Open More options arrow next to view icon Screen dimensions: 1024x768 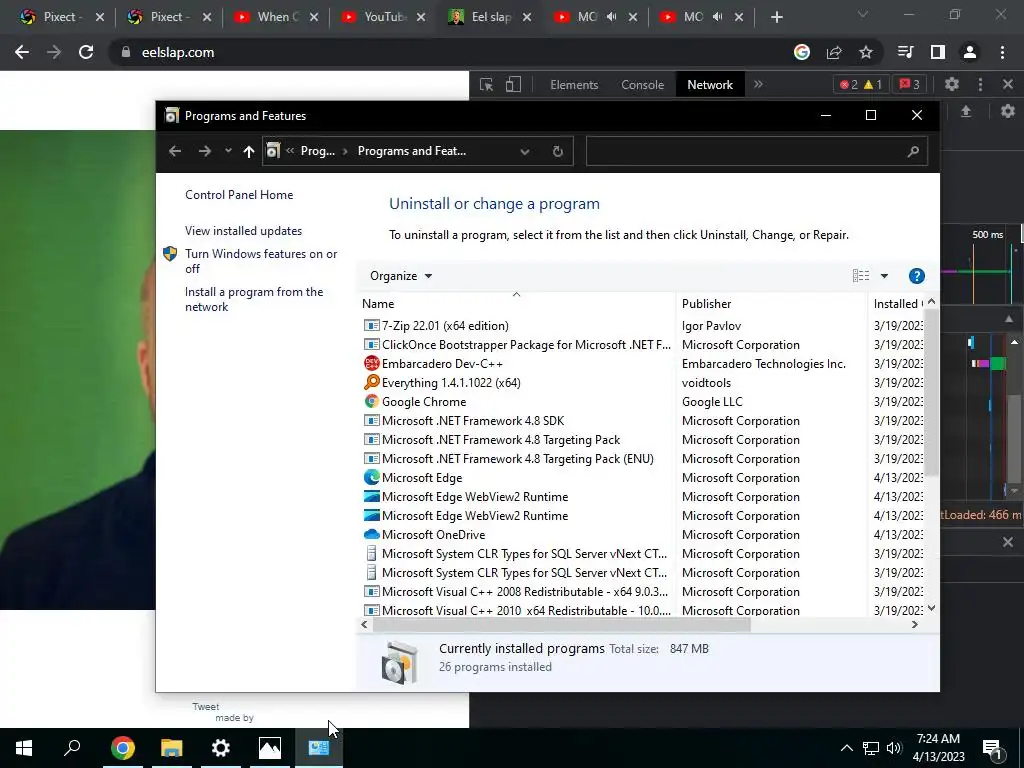[884, 276]
